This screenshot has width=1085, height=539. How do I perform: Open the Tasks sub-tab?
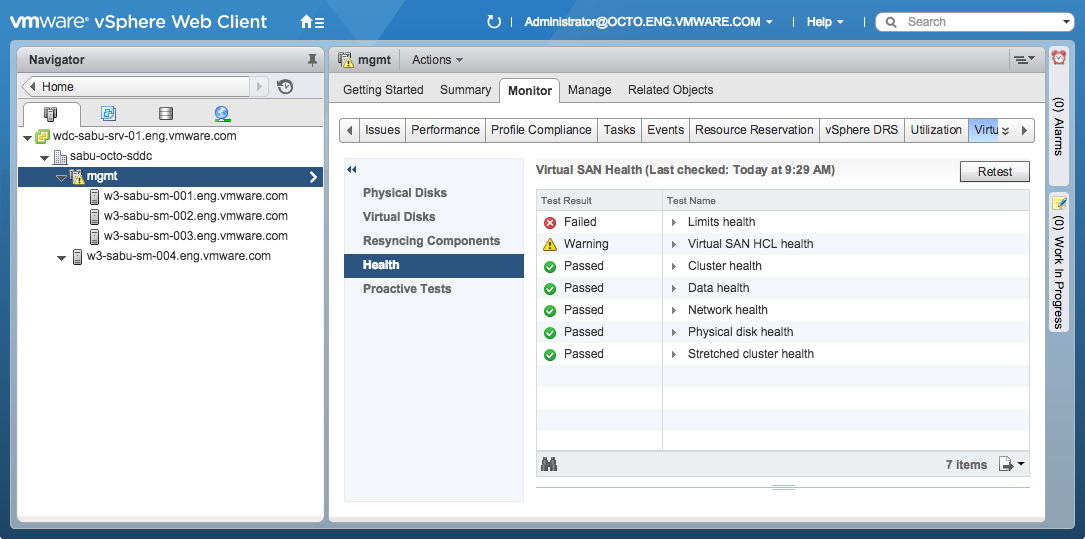click(619, 130)
